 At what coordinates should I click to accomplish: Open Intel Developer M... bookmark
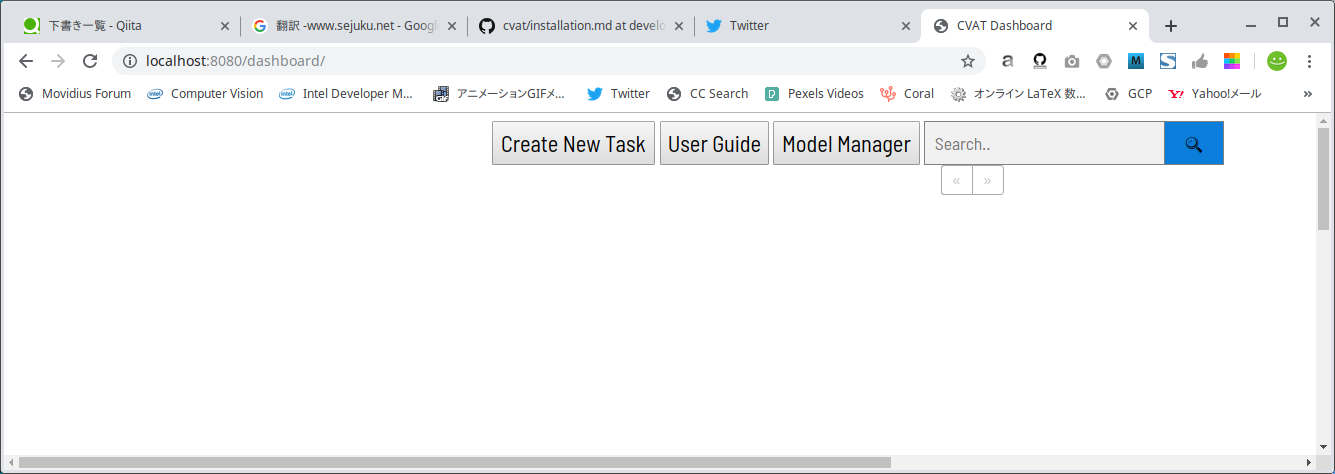[346, 94]
